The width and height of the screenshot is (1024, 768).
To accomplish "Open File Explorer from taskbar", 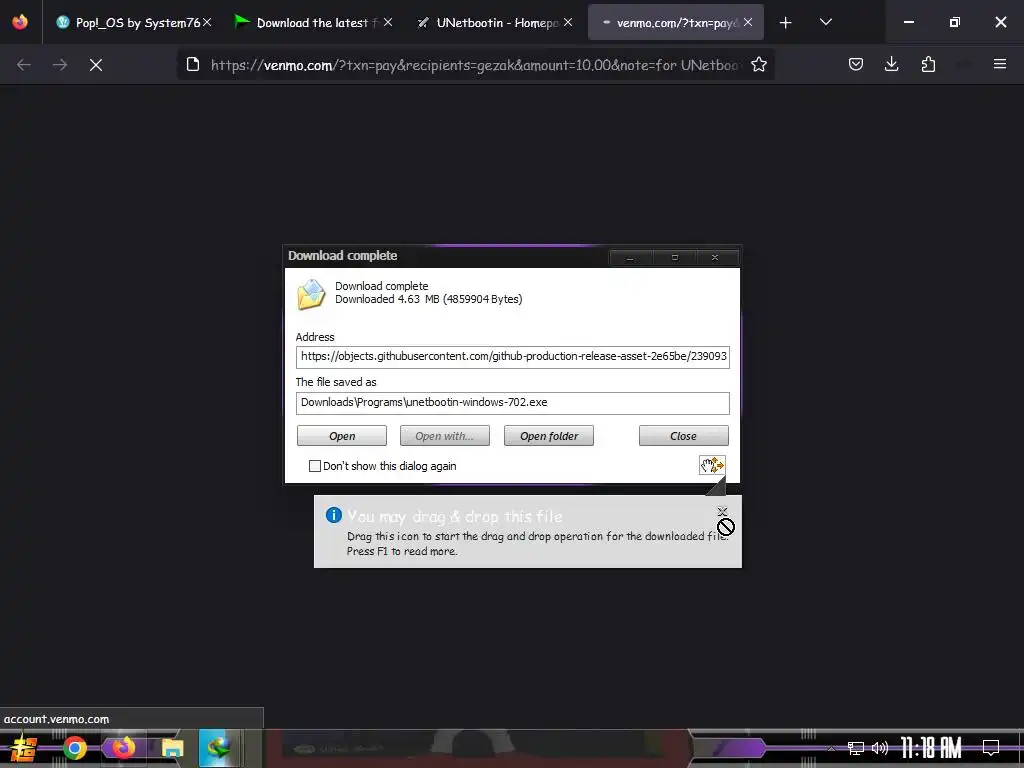I will [172, 748].
